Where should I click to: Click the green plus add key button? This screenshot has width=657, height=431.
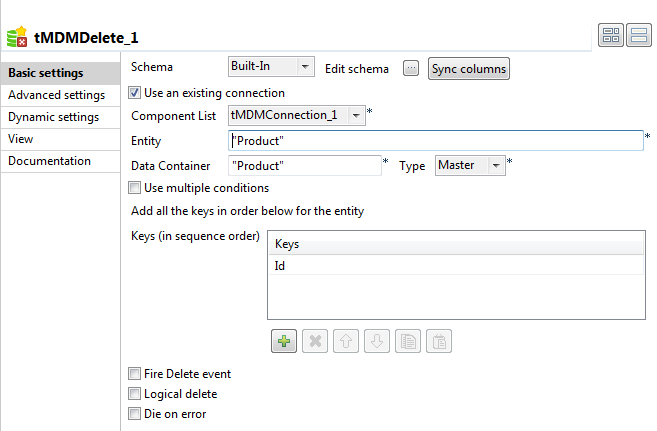click(284, 341)
